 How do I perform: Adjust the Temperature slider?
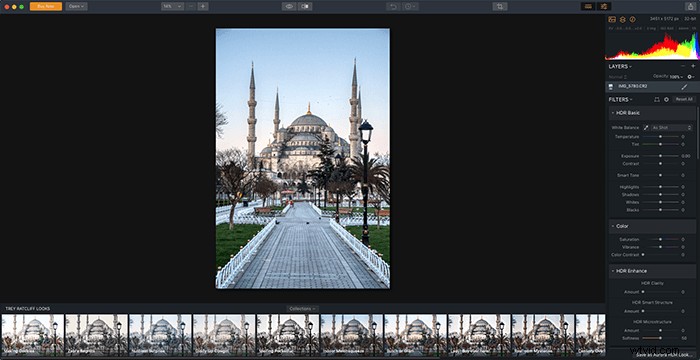[661, 137]
